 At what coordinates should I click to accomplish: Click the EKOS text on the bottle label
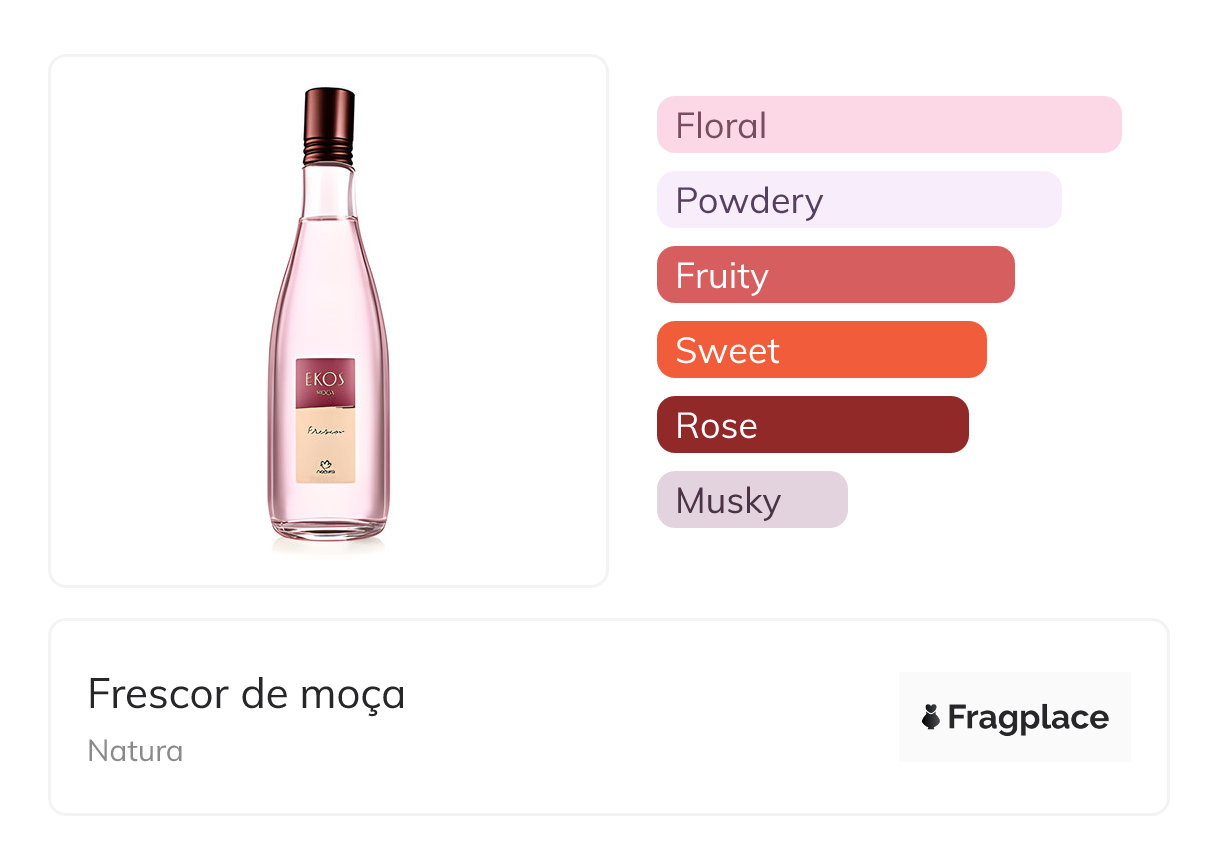[x=325, y=378]
